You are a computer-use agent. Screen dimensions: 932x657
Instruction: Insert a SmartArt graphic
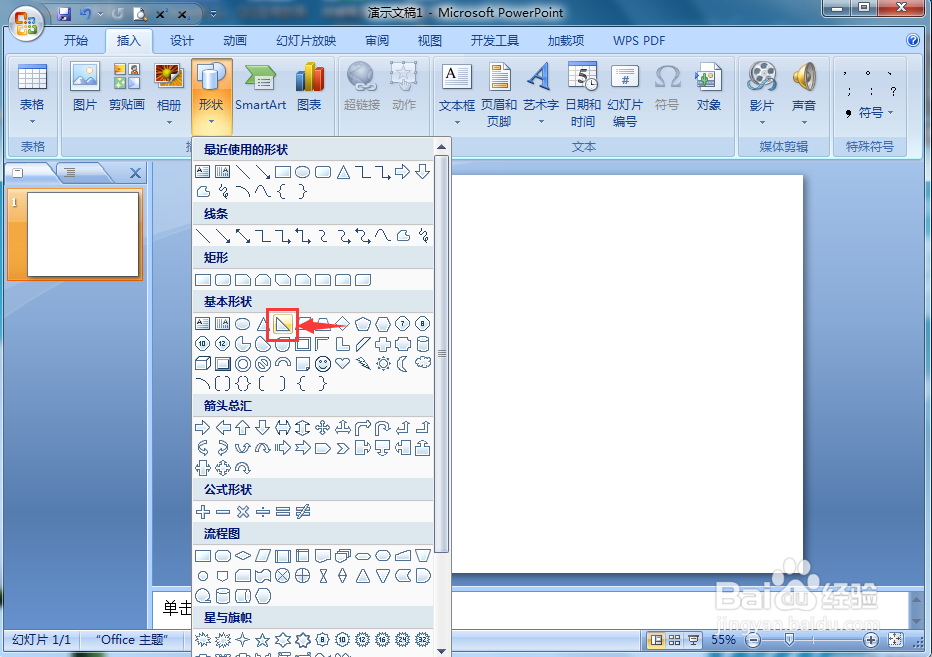click(x=260, y=87)
